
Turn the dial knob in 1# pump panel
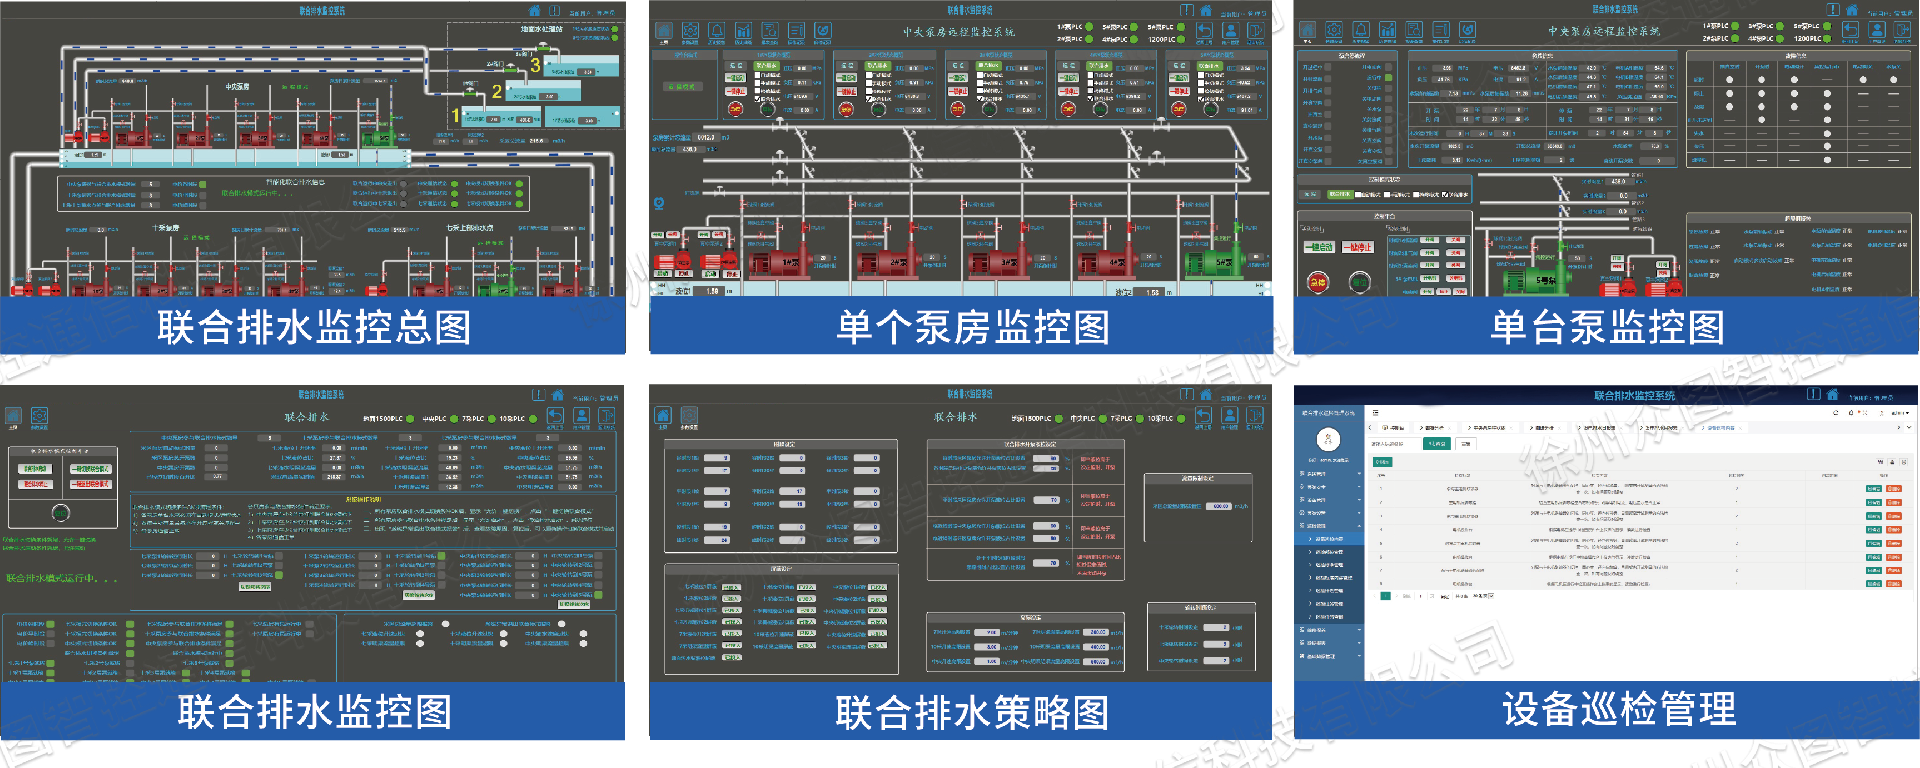[x=767, y=110]
